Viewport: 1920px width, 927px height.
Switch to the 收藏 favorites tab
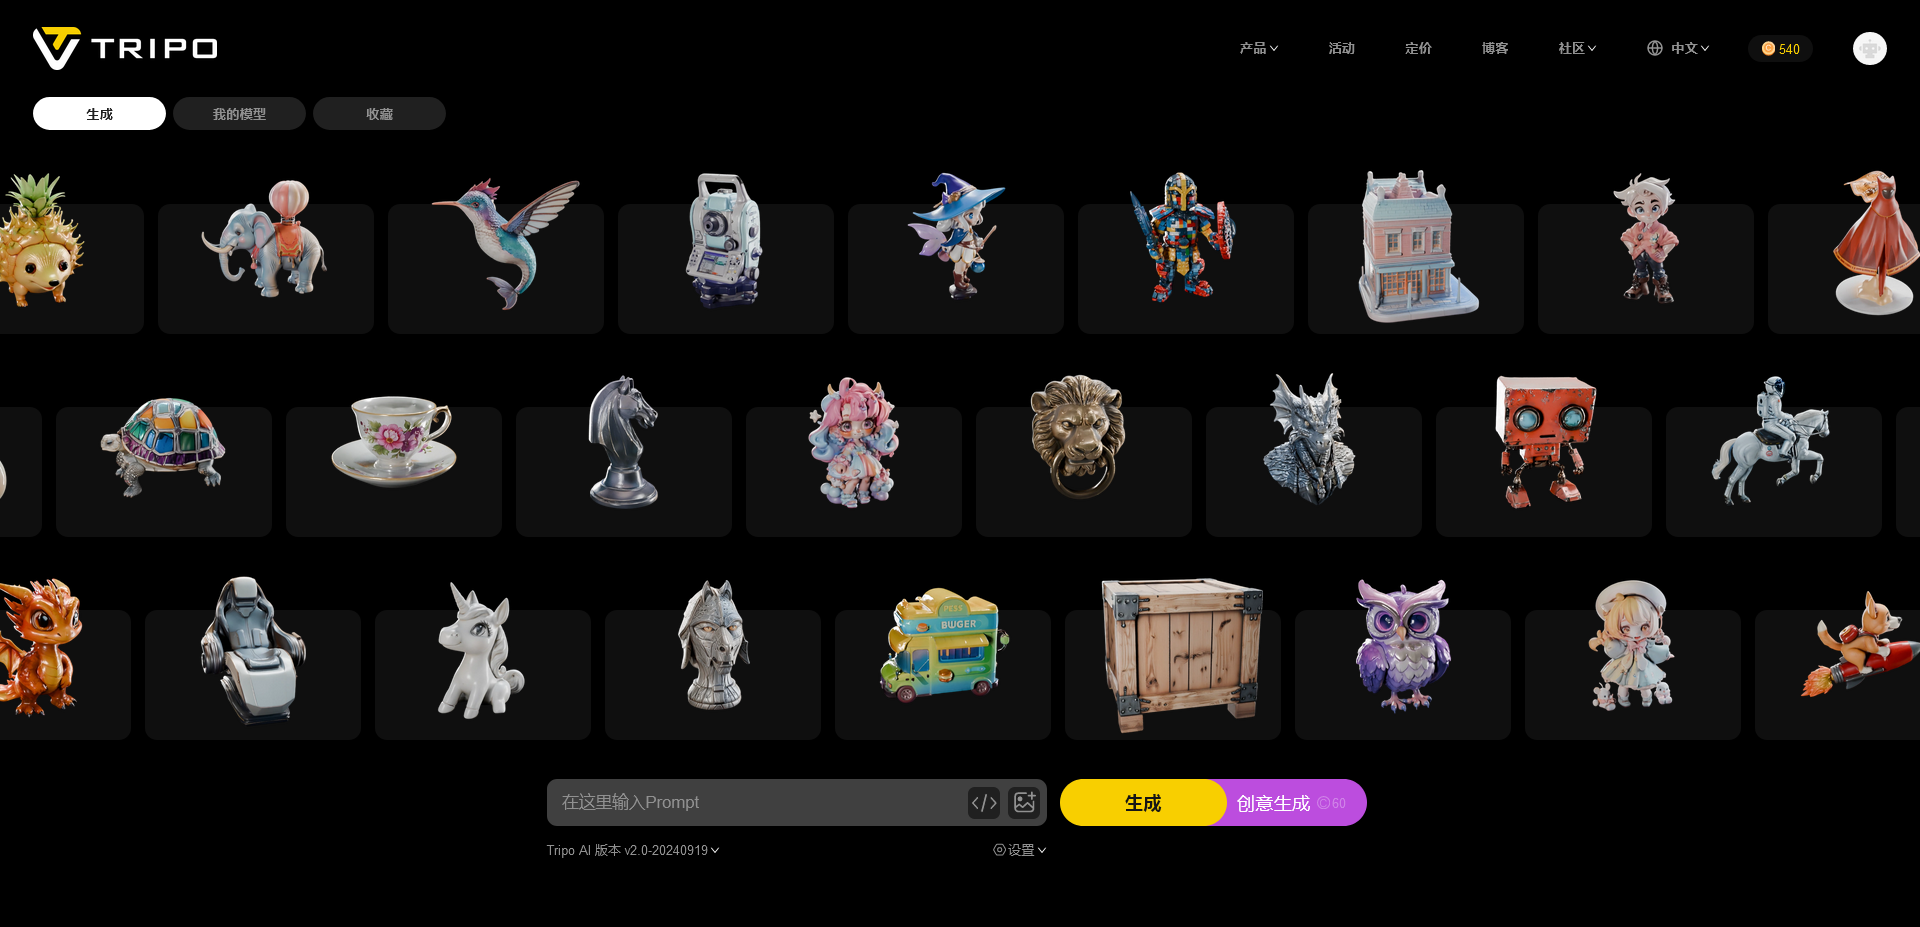(x=379, y=114)
